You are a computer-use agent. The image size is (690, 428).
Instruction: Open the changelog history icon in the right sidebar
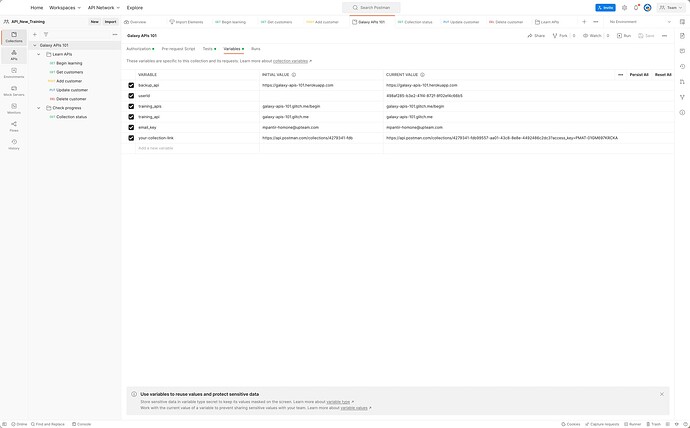pos(682,66)
